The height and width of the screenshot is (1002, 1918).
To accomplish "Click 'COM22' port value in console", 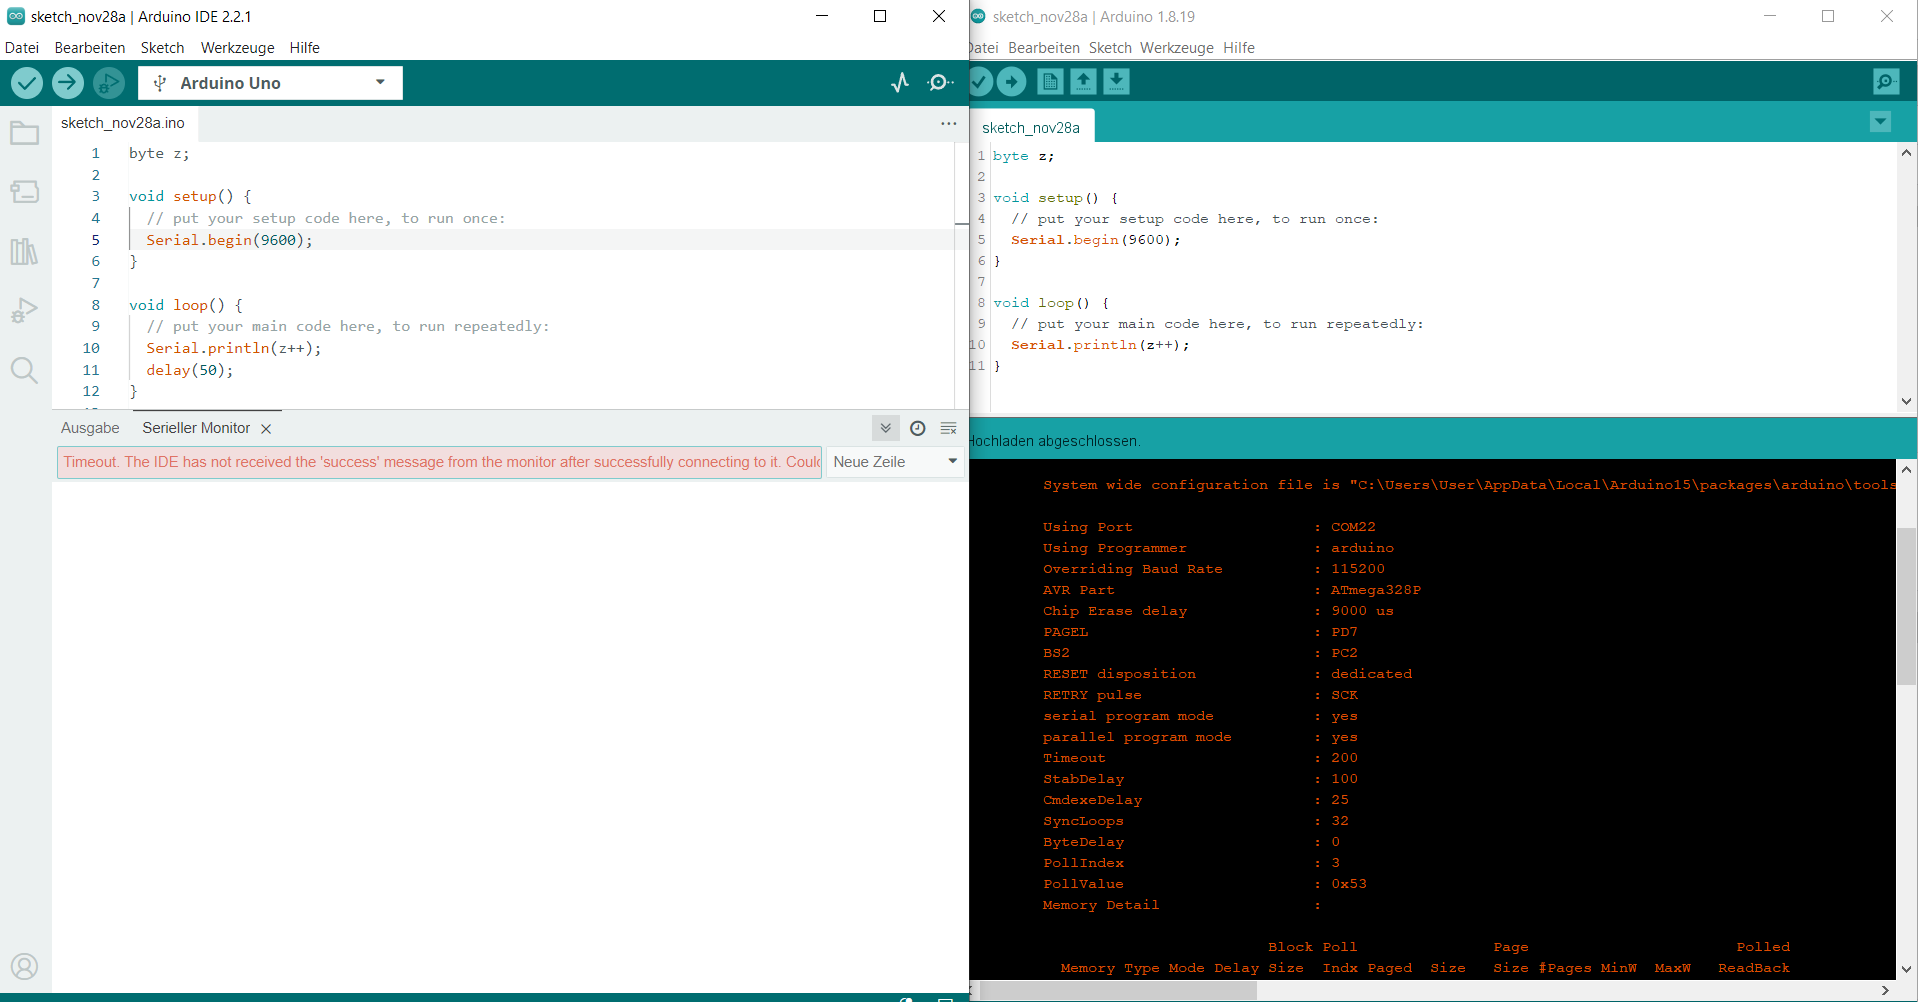I will tap(1353, 527).
